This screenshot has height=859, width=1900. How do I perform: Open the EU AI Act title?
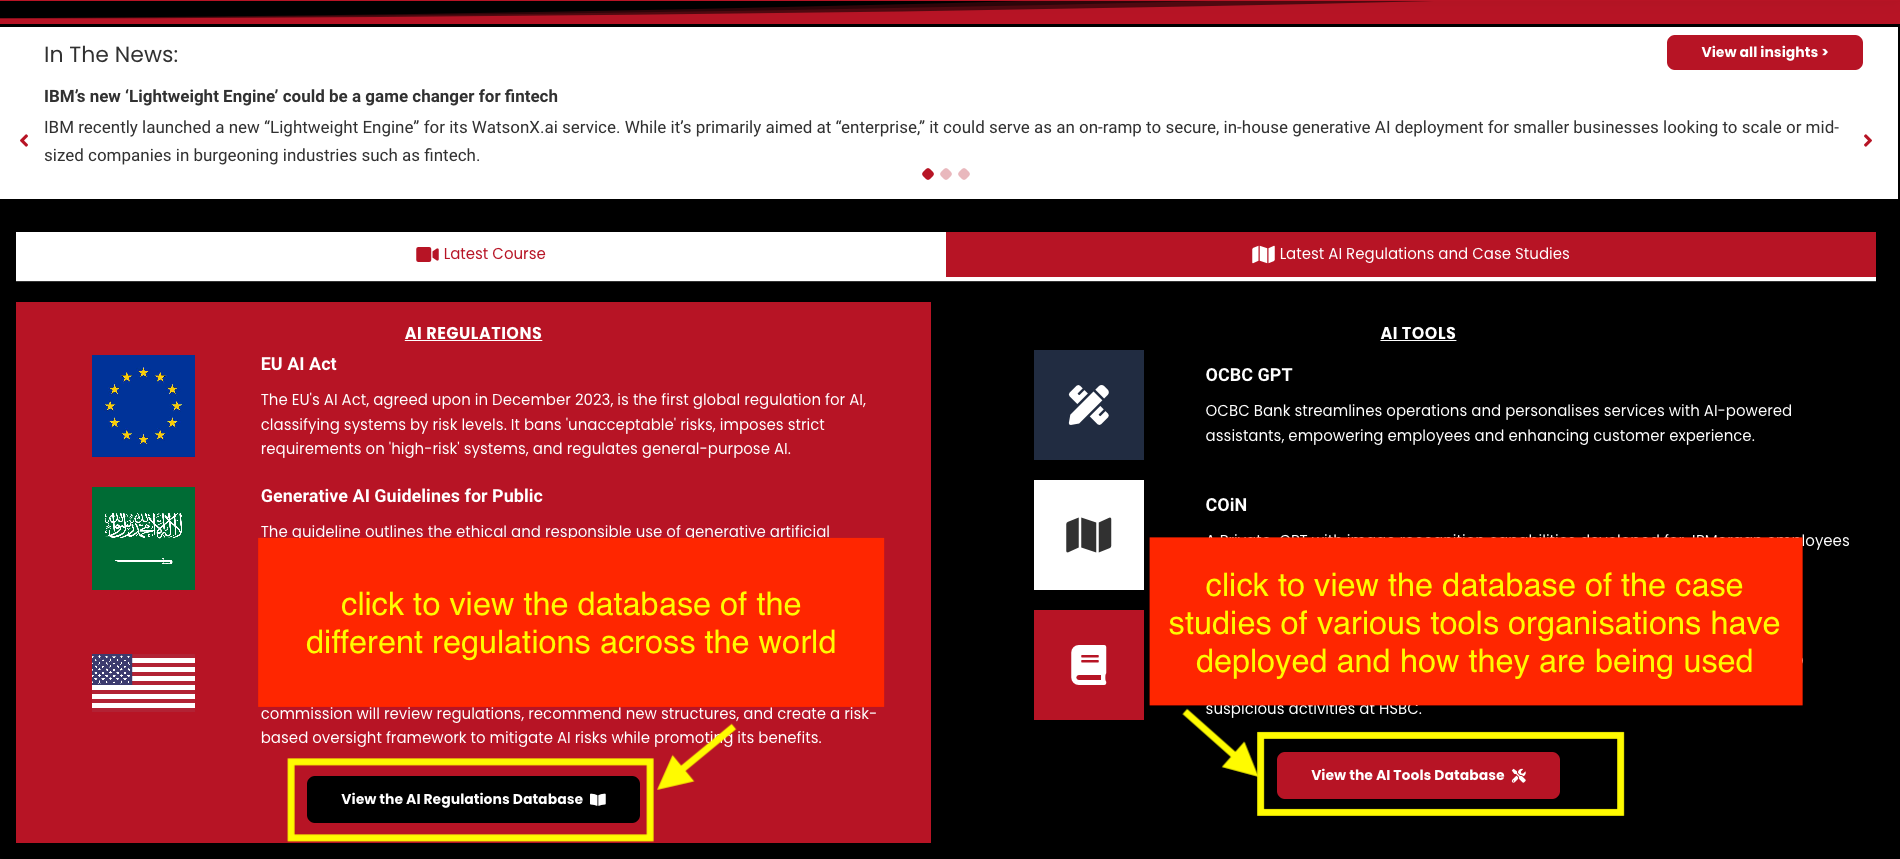[x=298, y=364]
